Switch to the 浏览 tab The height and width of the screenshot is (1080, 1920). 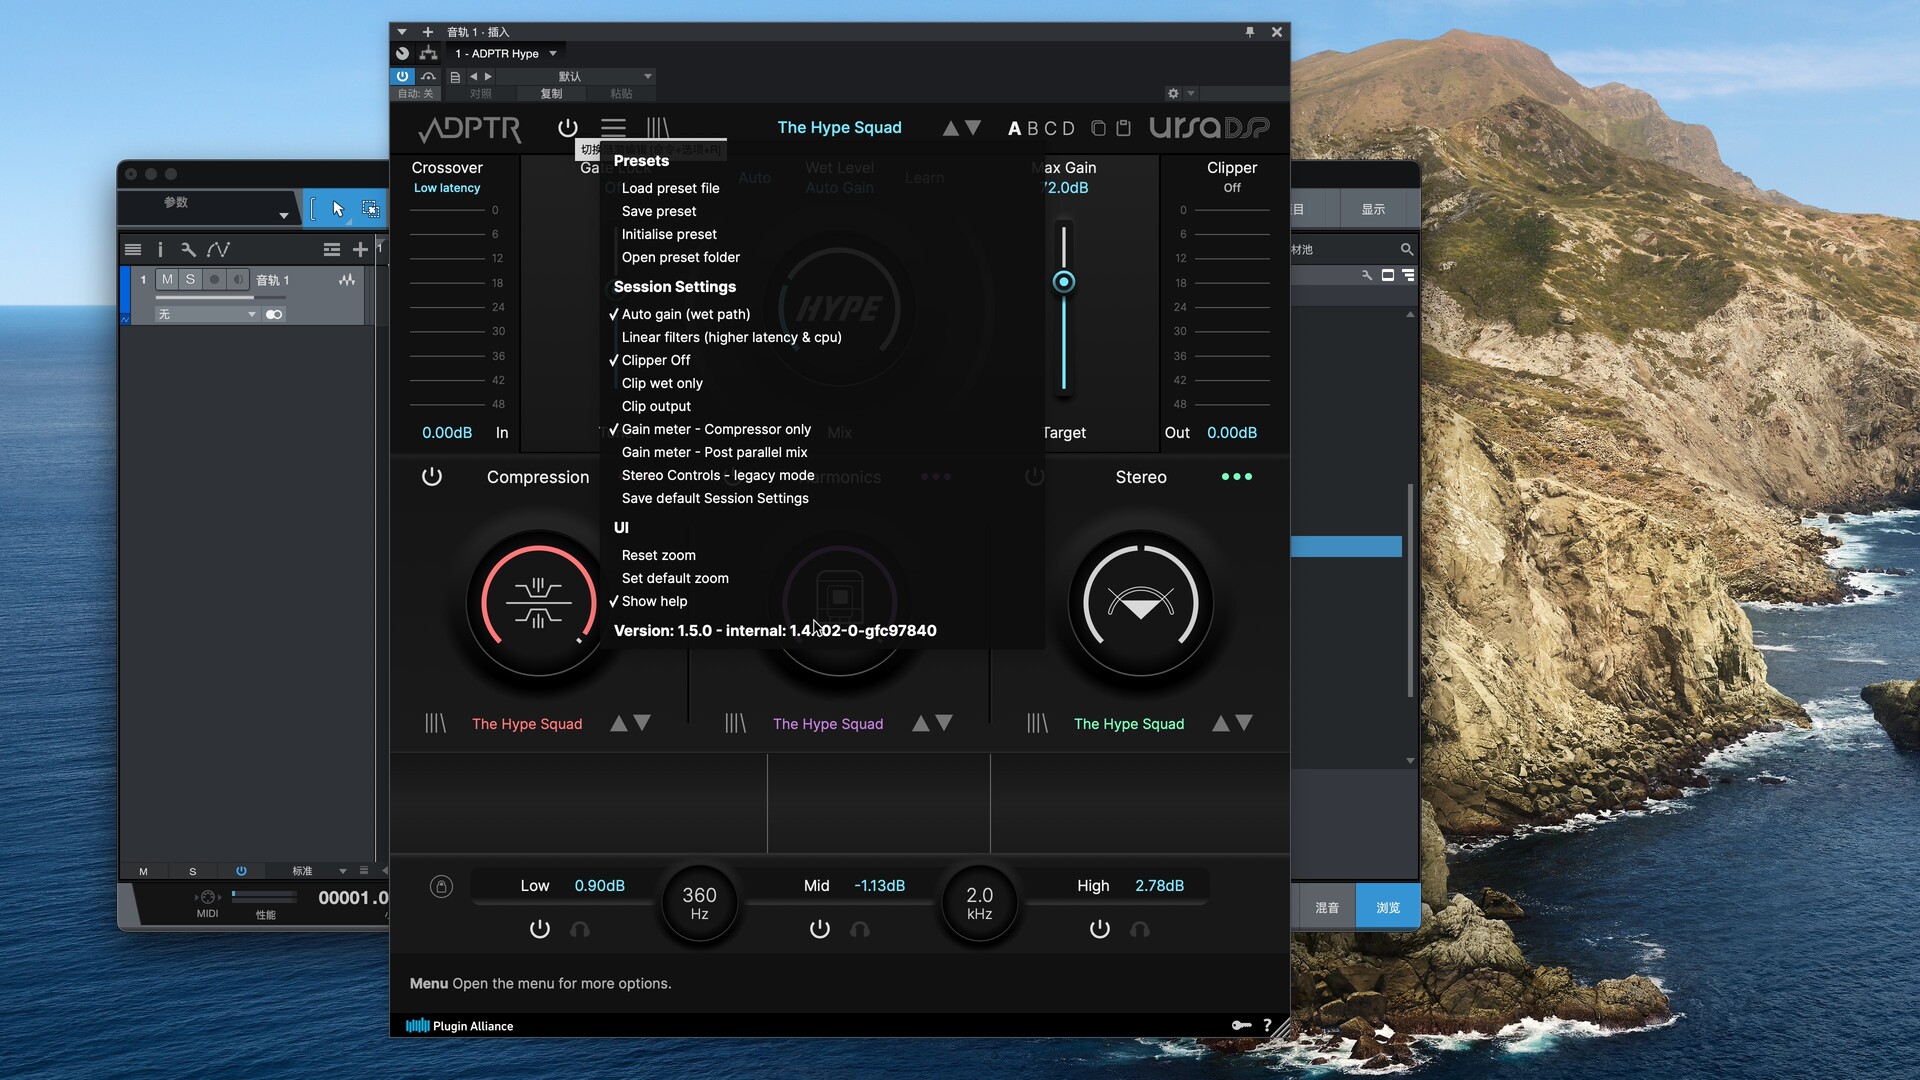(x=1388, y=908)
